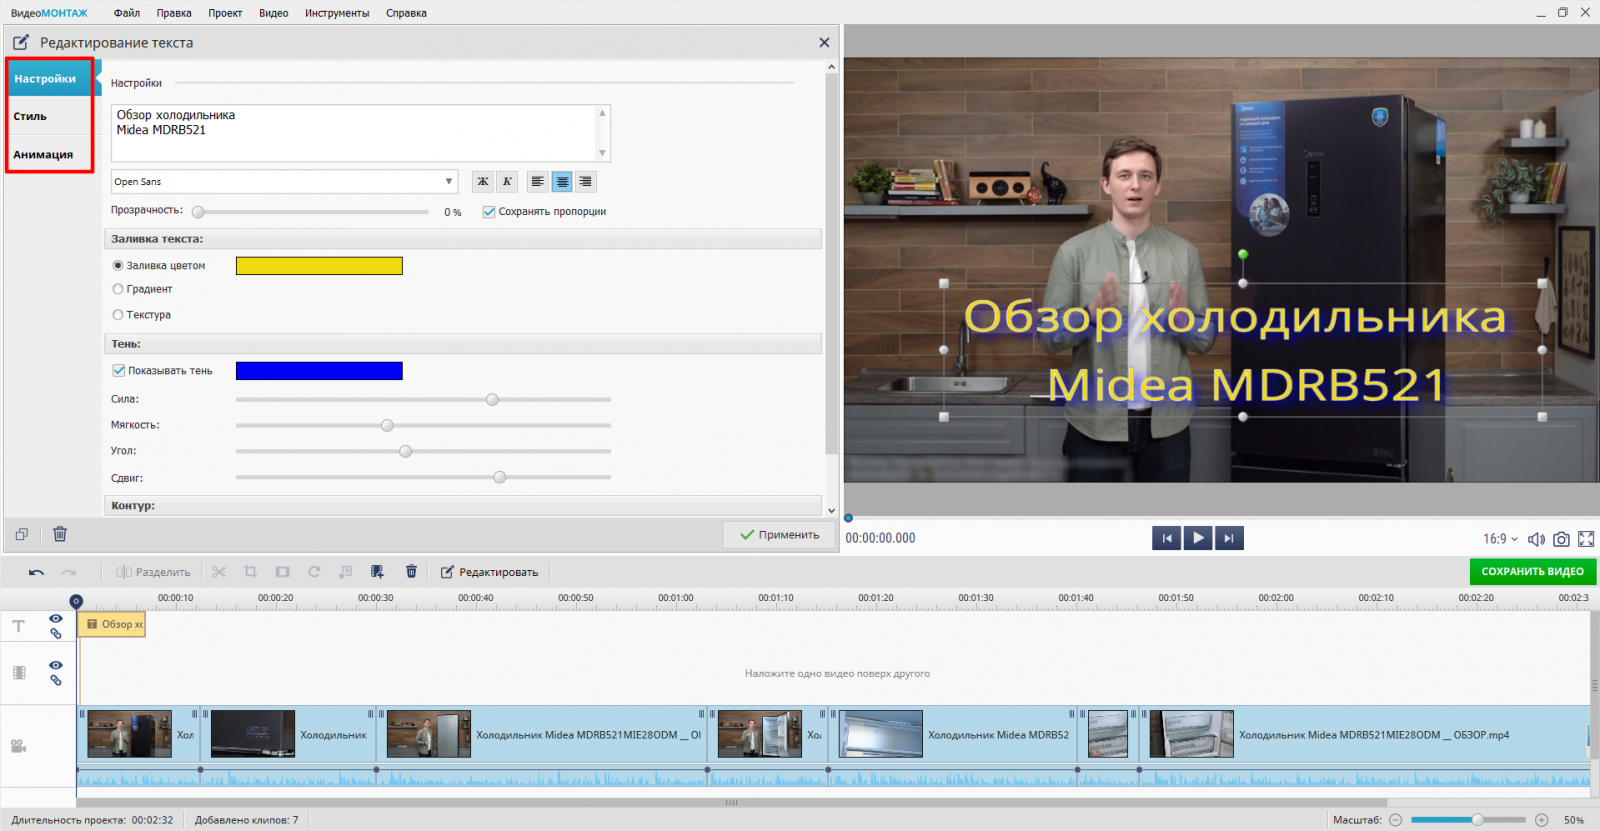Click the italic text formatting icon
1600x831 pixels.
(x=507, y=182)
